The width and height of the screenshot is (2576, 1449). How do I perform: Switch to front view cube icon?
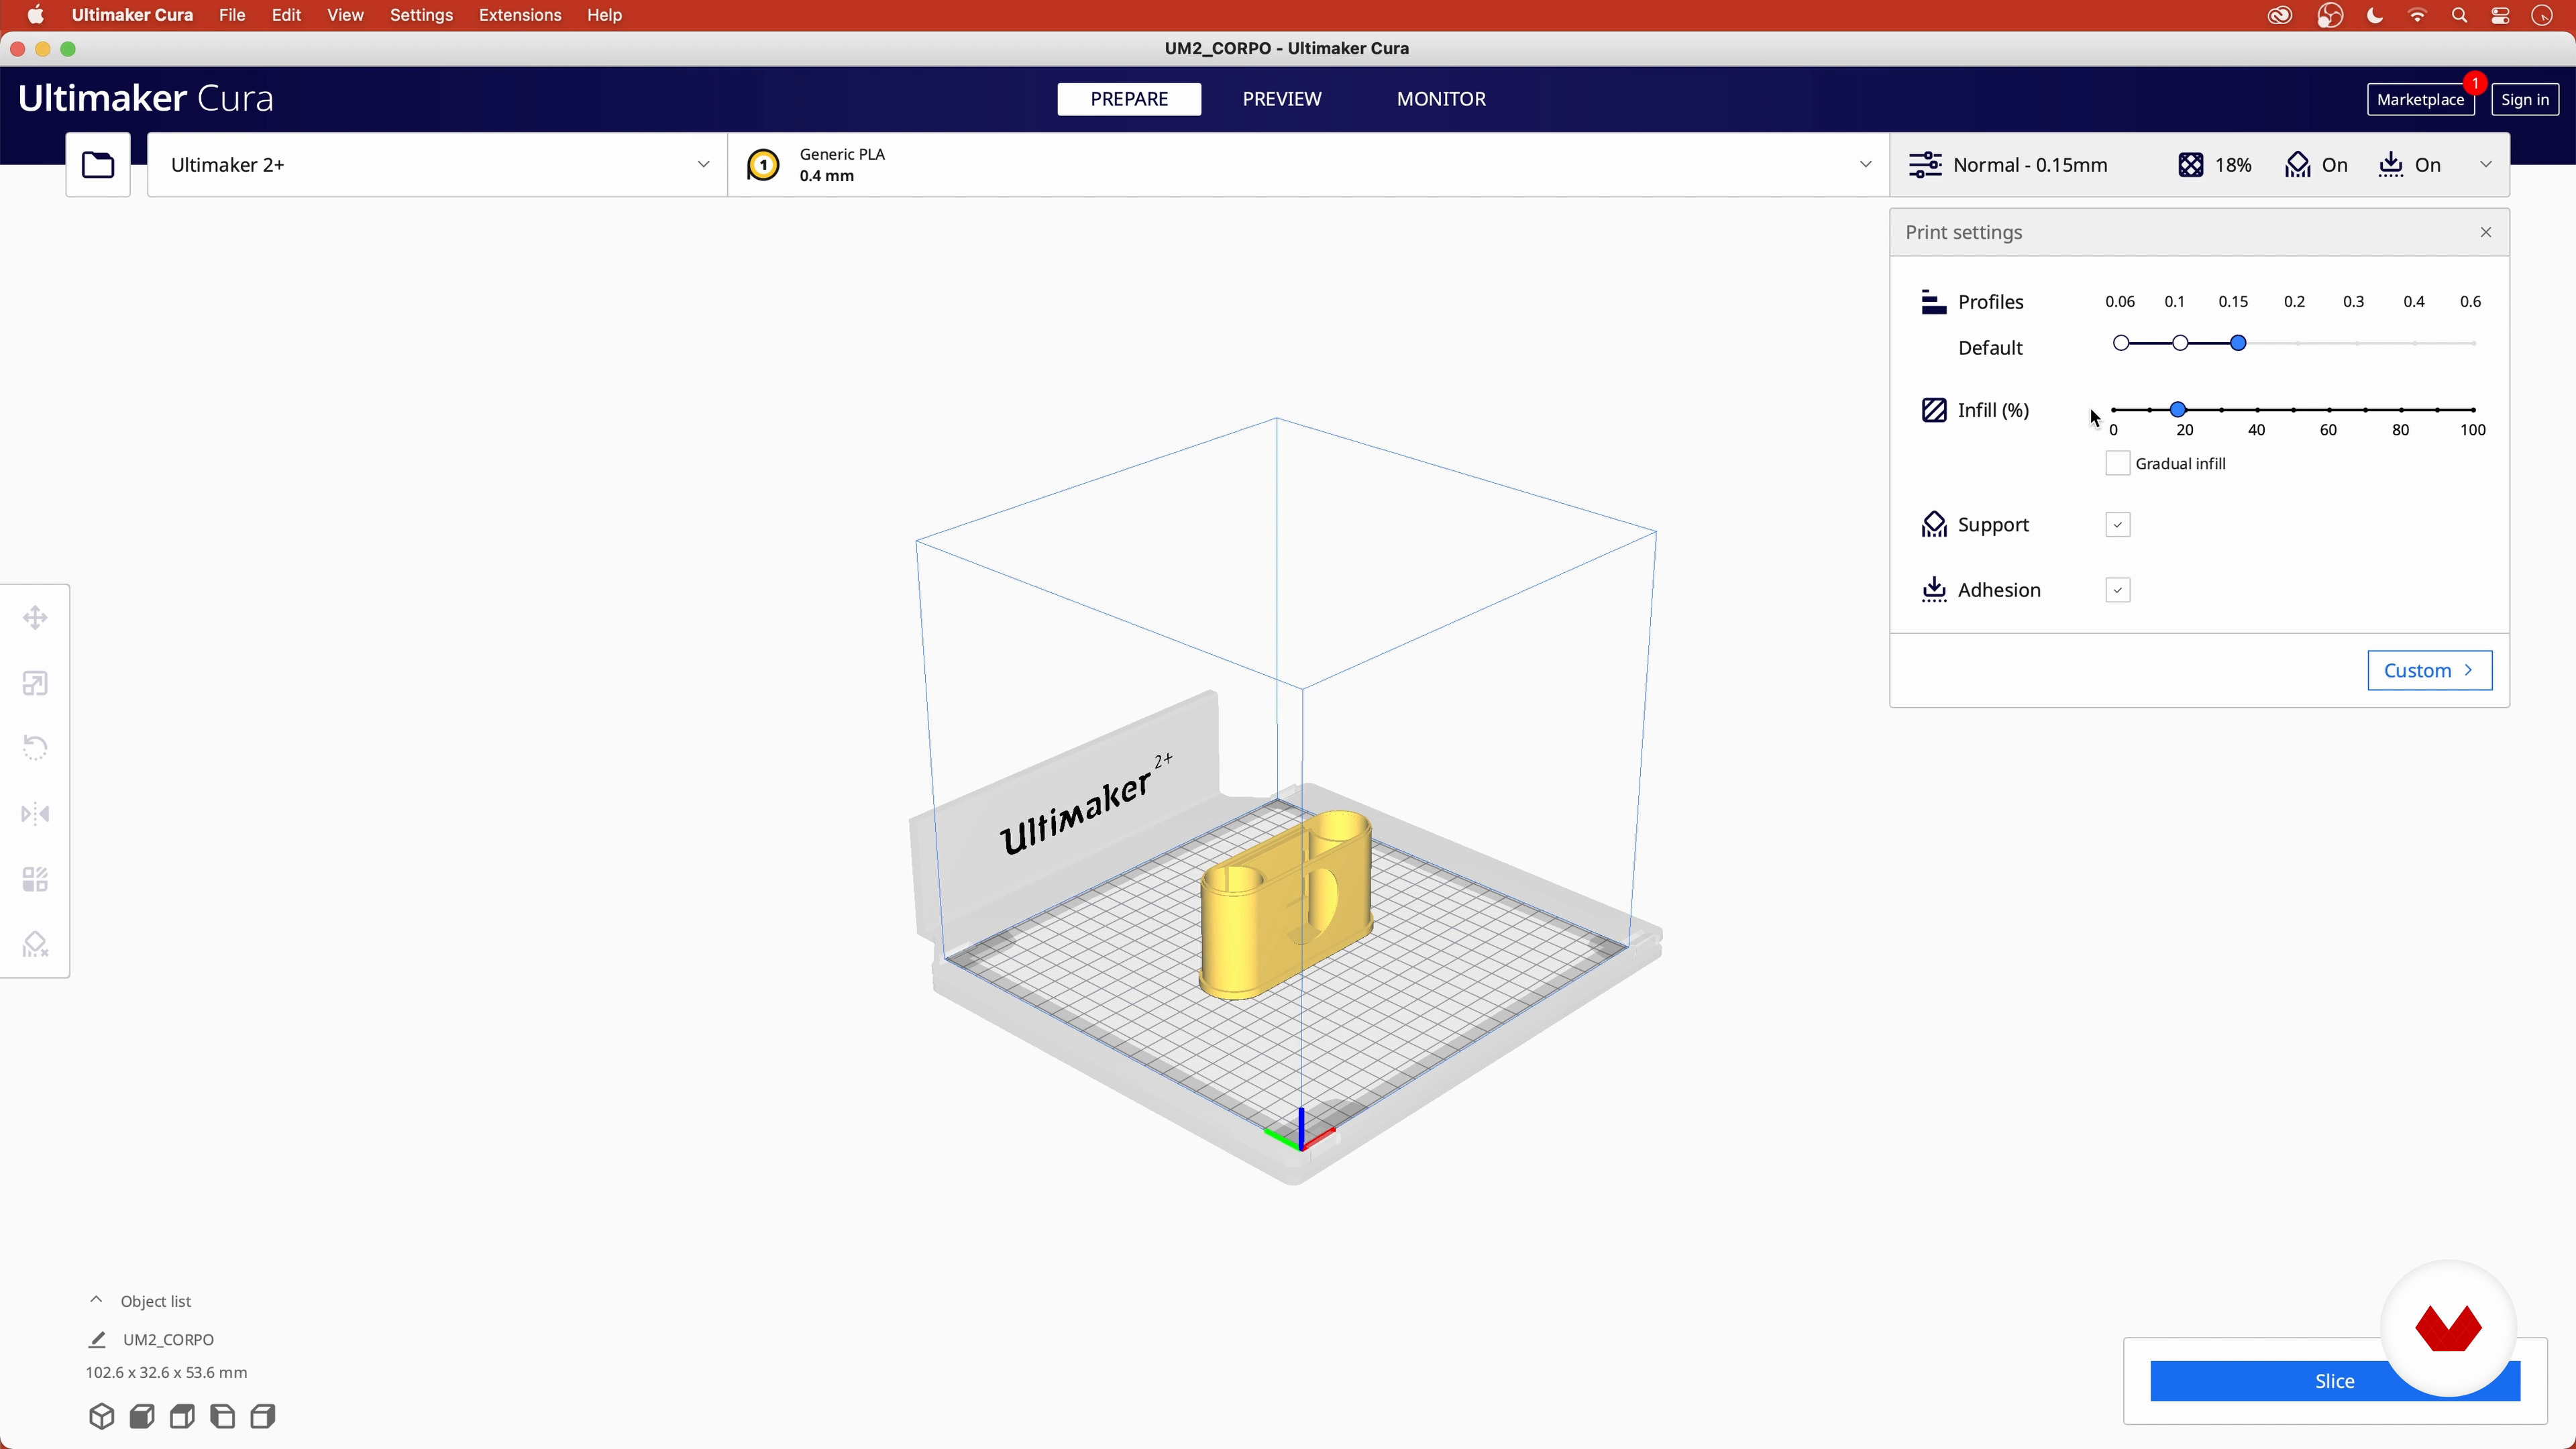[142, 1416]
